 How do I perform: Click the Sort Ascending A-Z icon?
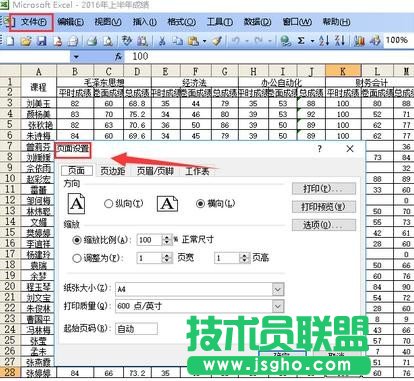[324, 41]
